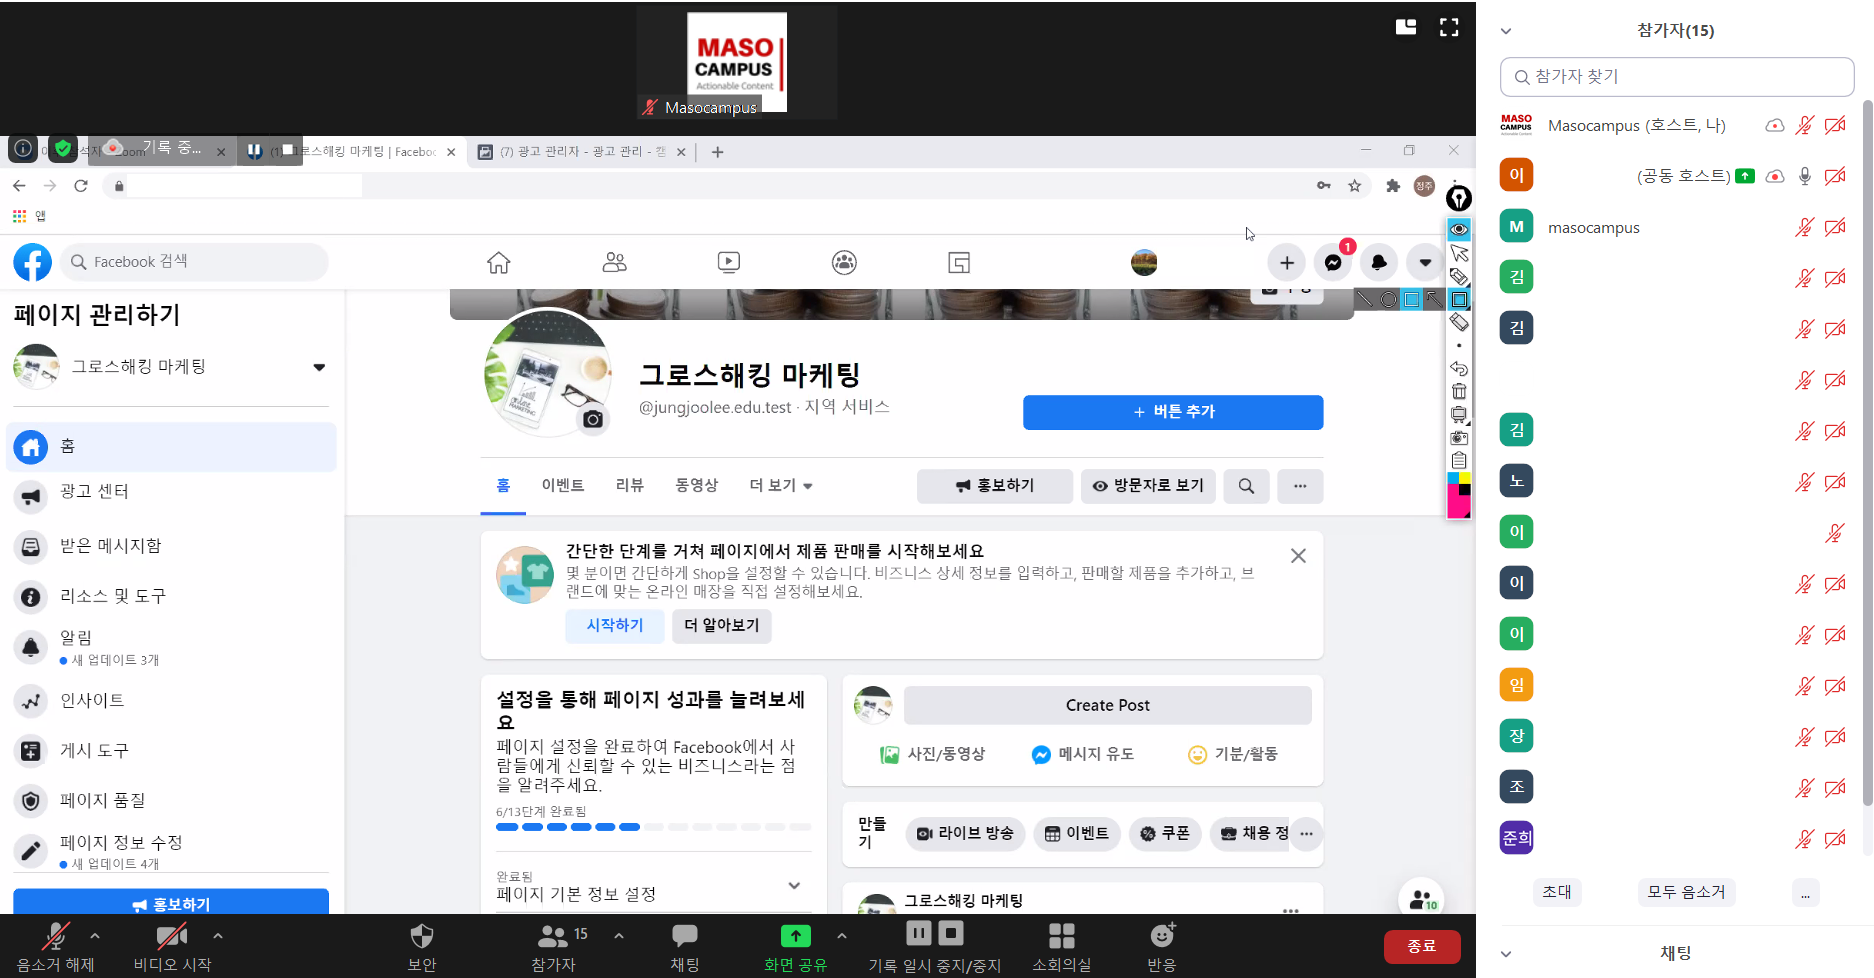Switch to the 이벤트 page tab

click(x=562, y=485)
